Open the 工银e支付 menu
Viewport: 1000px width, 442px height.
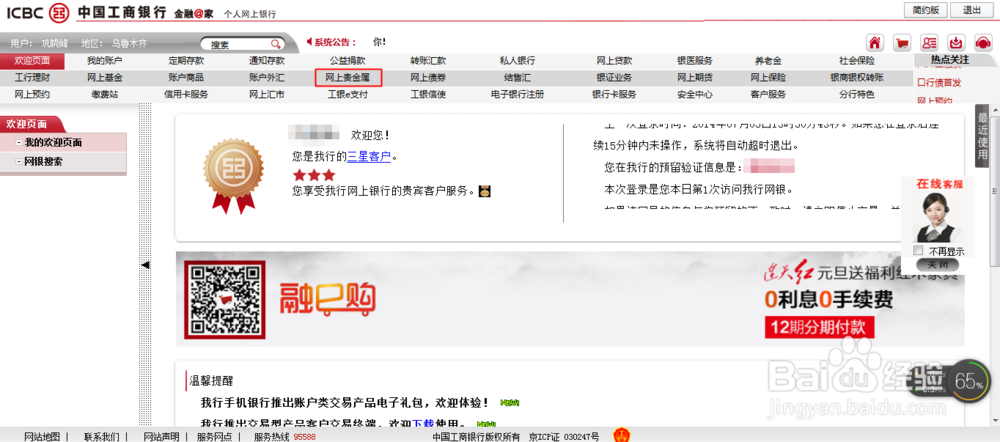point(348,94)
